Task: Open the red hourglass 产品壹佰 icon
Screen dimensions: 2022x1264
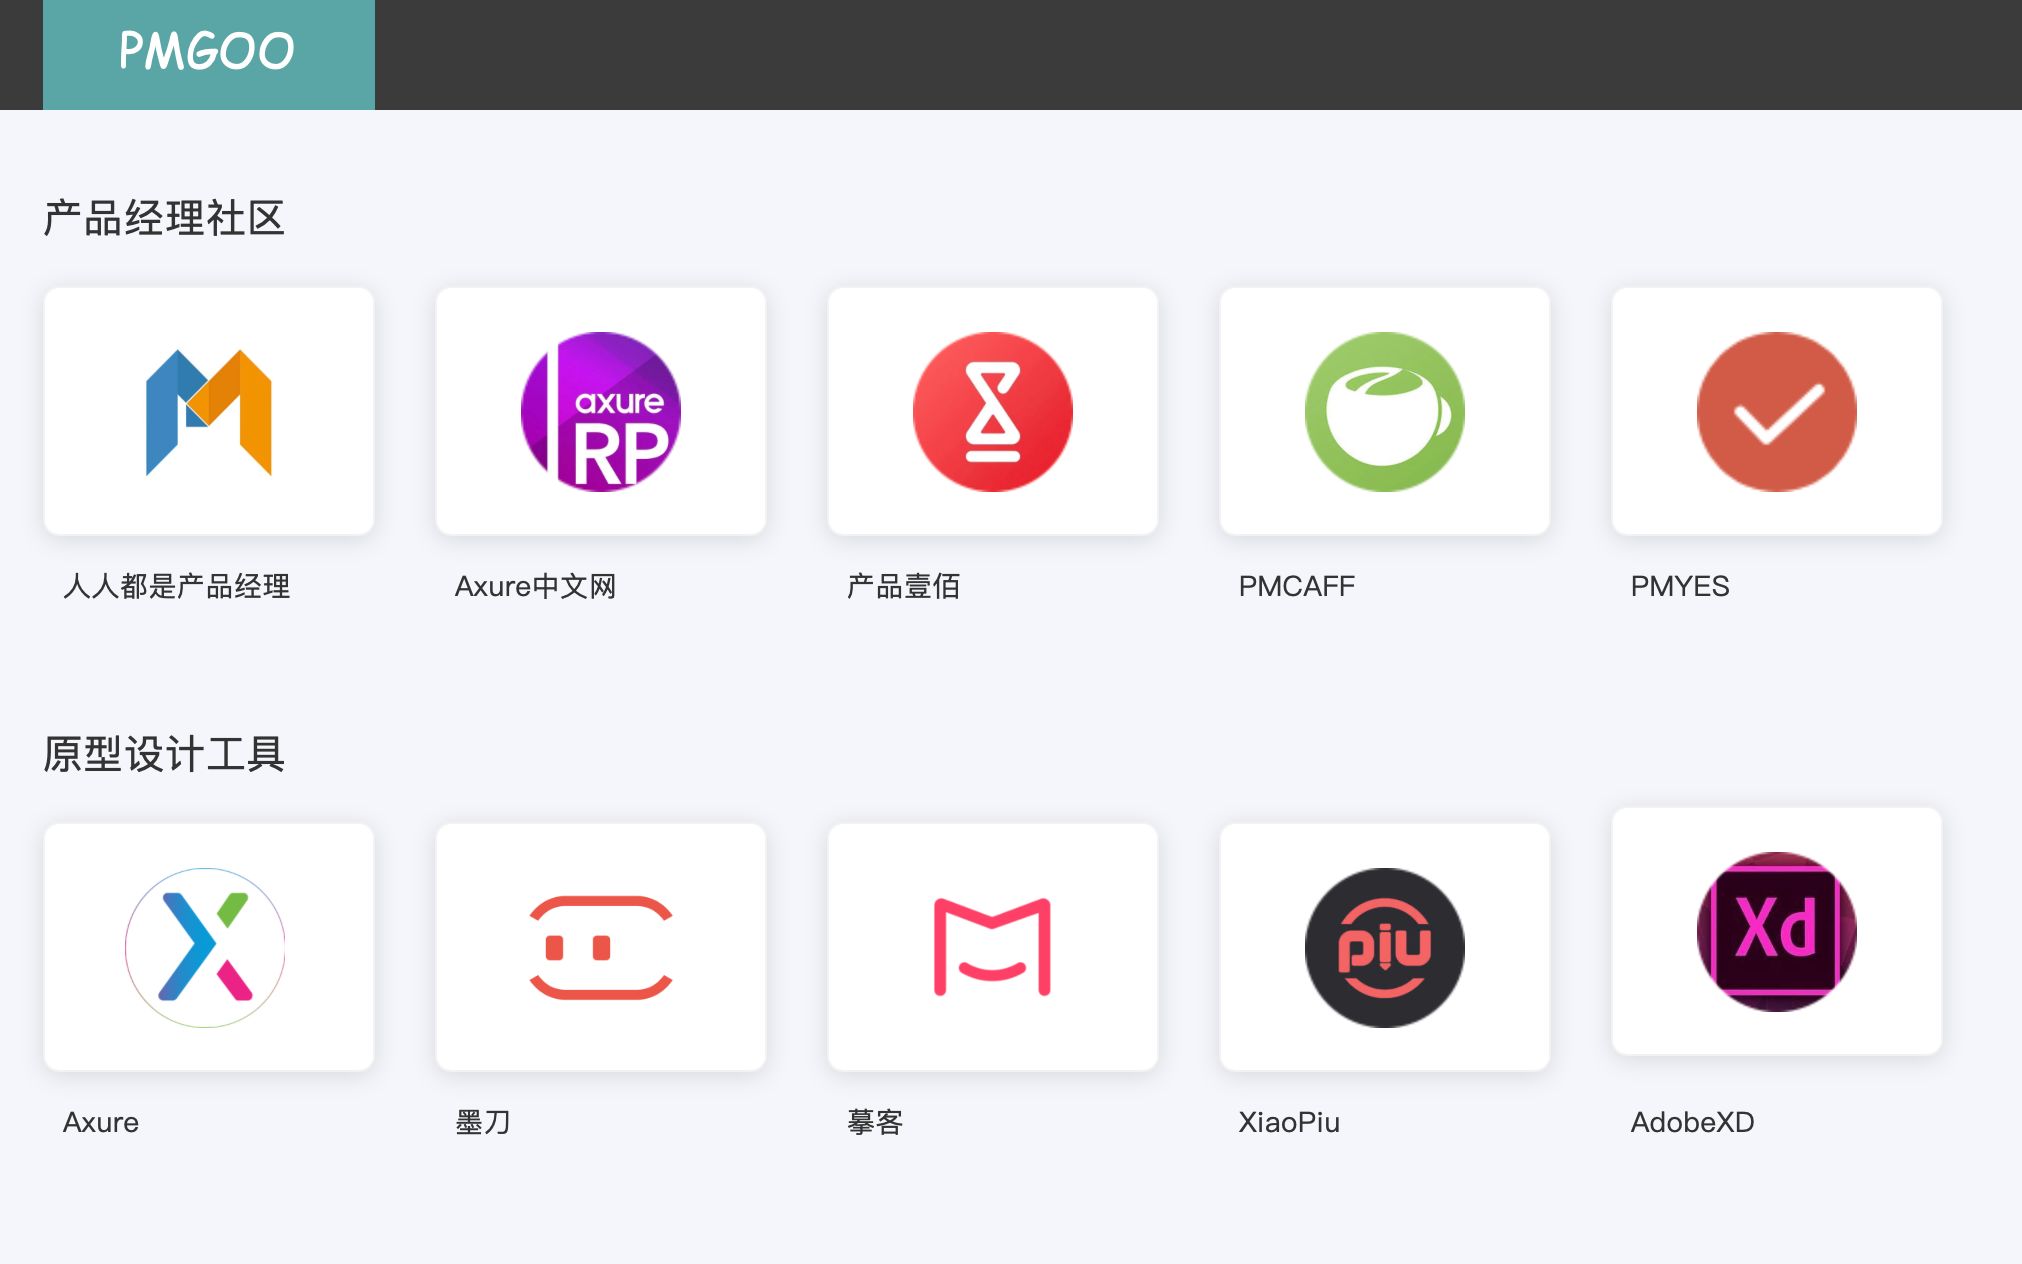Action: coord(993,412)
